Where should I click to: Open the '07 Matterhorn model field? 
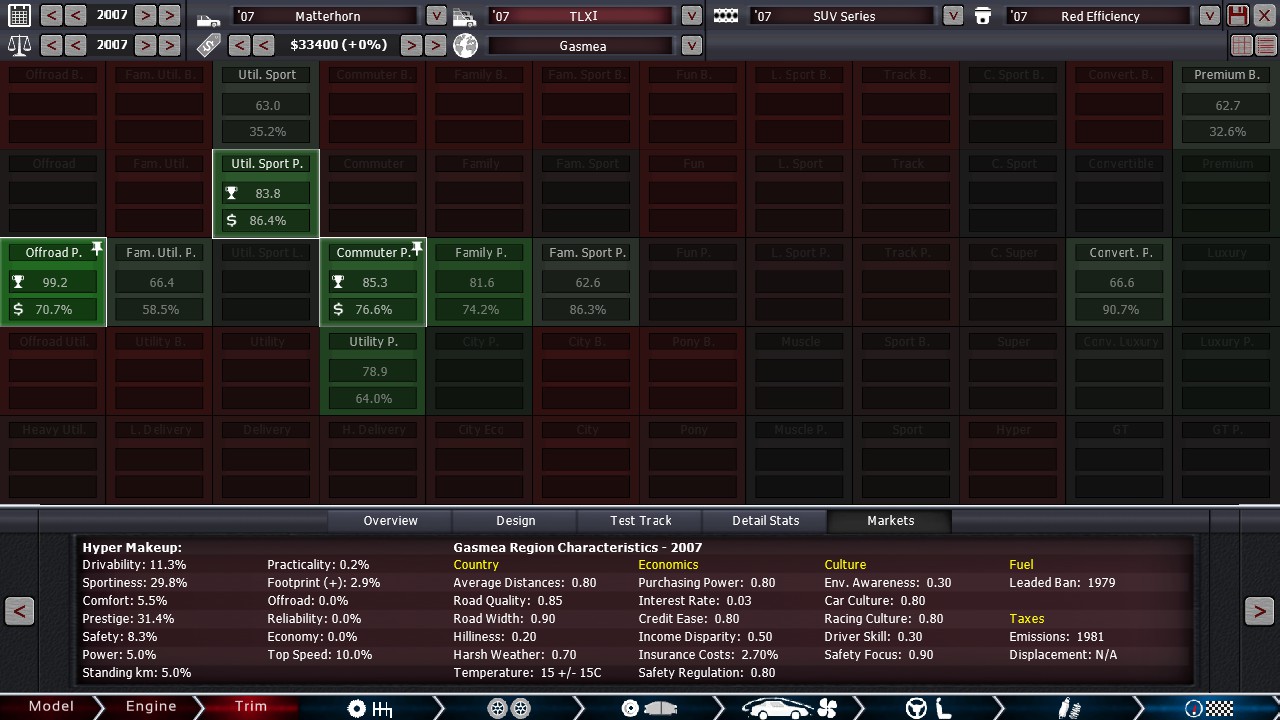327,16
